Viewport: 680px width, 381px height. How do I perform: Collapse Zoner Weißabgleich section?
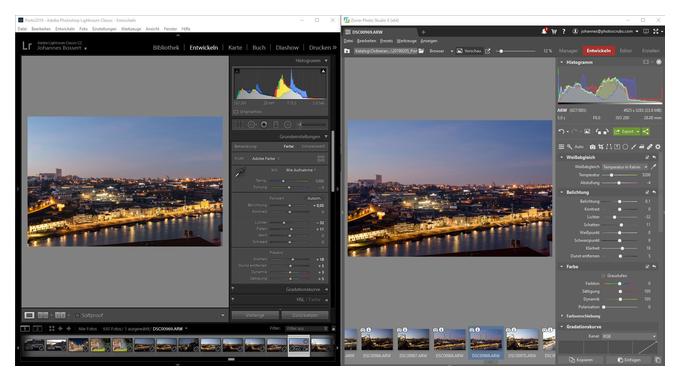[562, 157]
